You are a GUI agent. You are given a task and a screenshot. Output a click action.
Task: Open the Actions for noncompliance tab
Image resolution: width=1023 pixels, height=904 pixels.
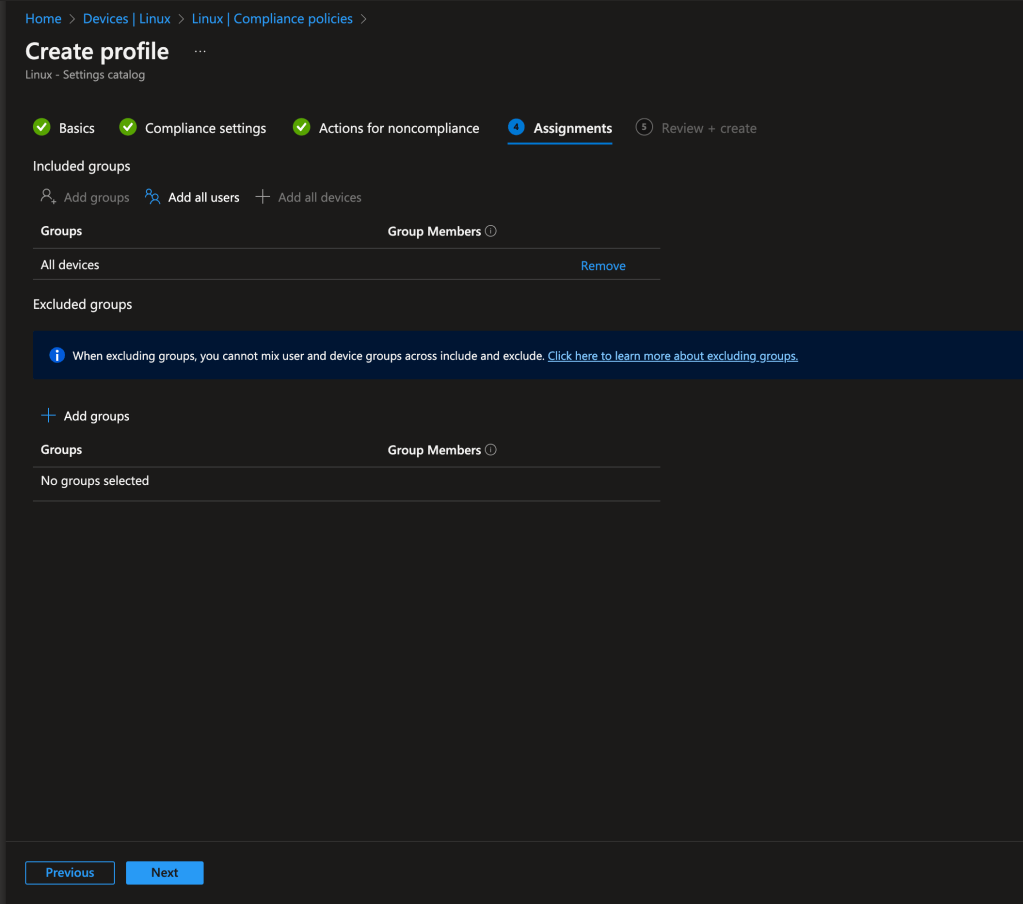[x=398, y=128]
